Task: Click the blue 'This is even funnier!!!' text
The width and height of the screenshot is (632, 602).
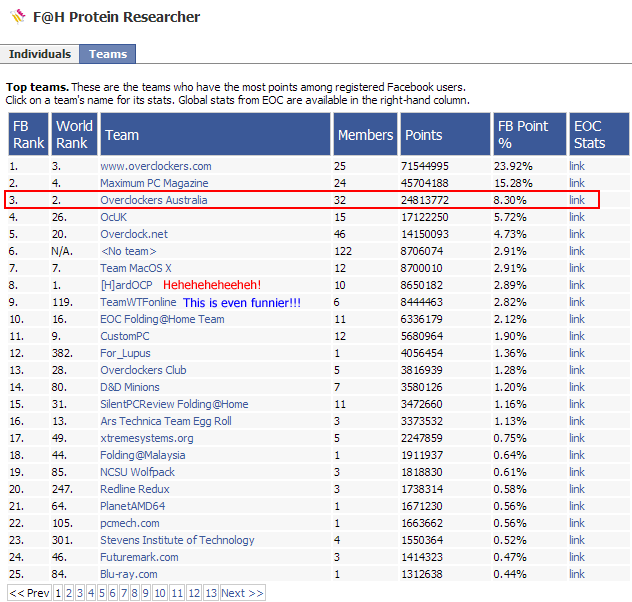Action: coord(242,303)
